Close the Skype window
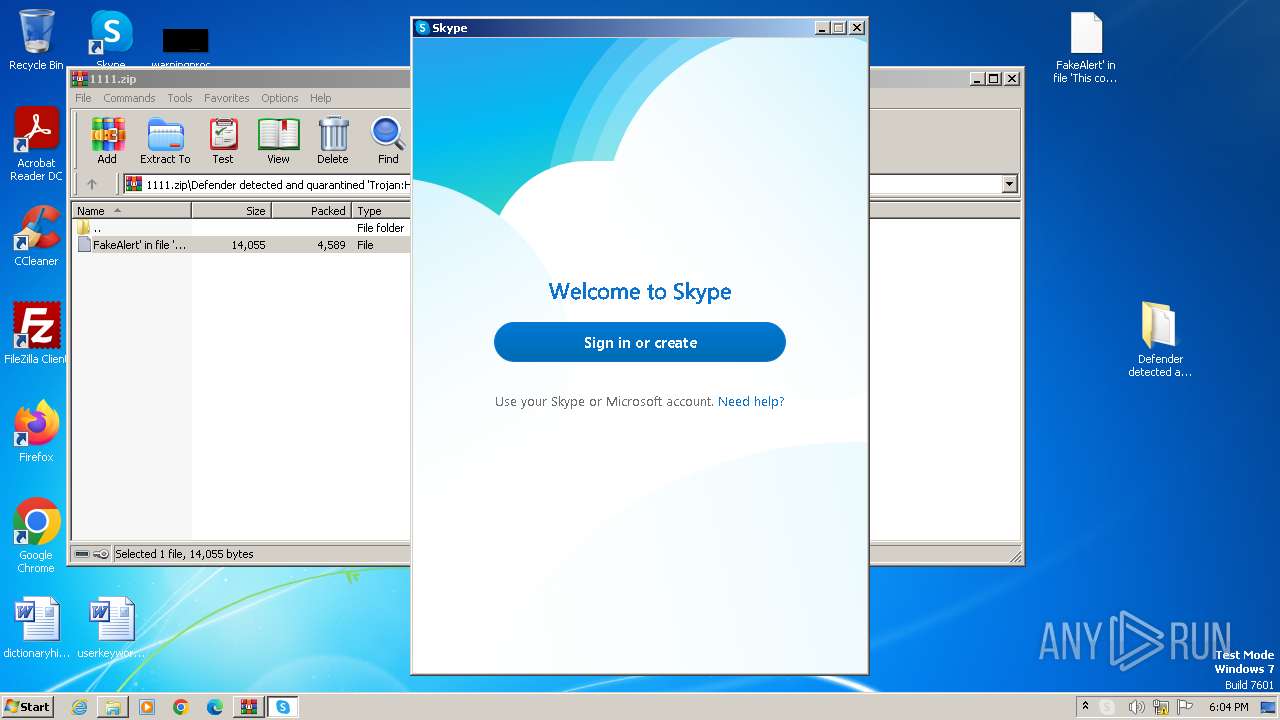 click(857, 28)
